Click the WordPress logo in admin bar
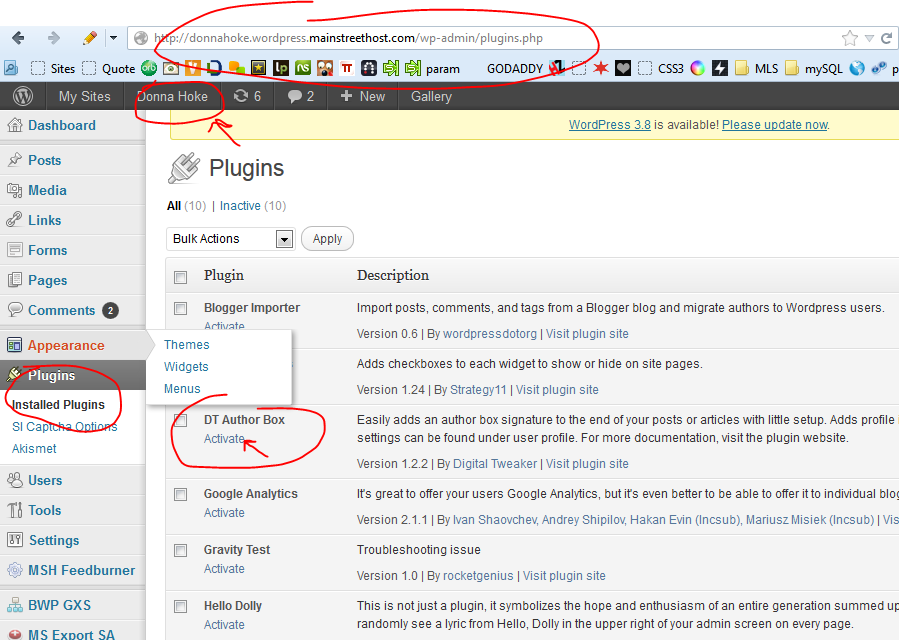This screenshot has height=640, width=899. [x=23, y=96]
